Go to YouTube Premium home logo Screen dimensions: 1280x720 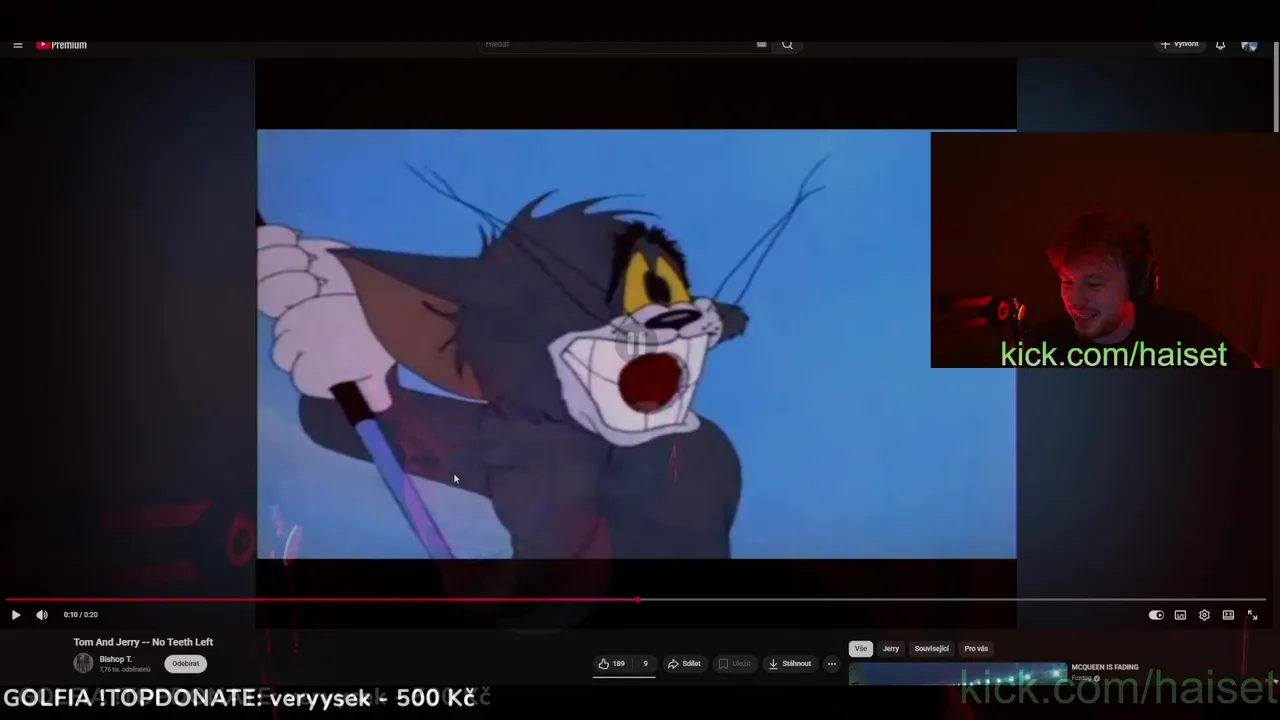(62, 45)
